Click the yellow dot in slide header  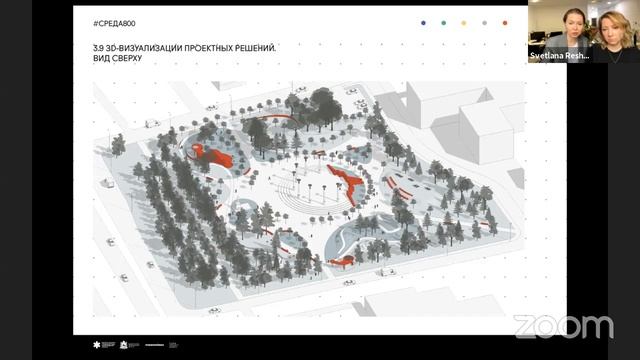point(464,23)
